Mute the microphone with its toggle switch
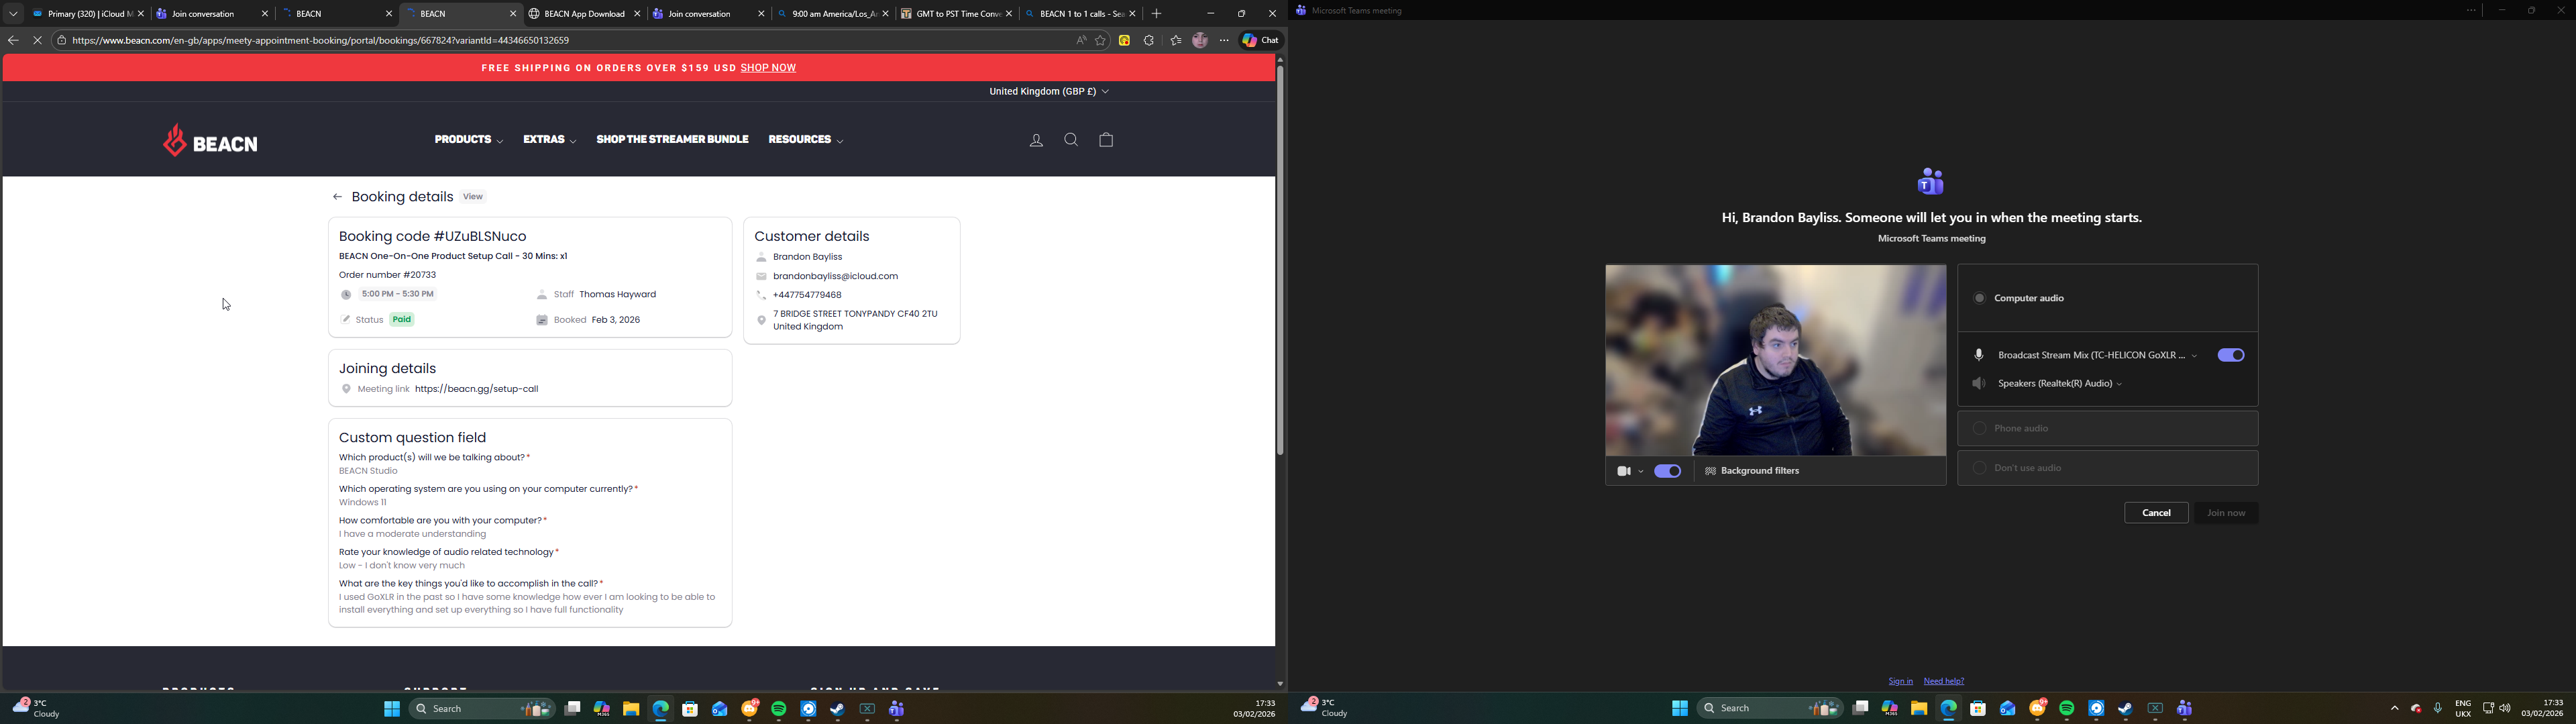 click(2230, 355)
